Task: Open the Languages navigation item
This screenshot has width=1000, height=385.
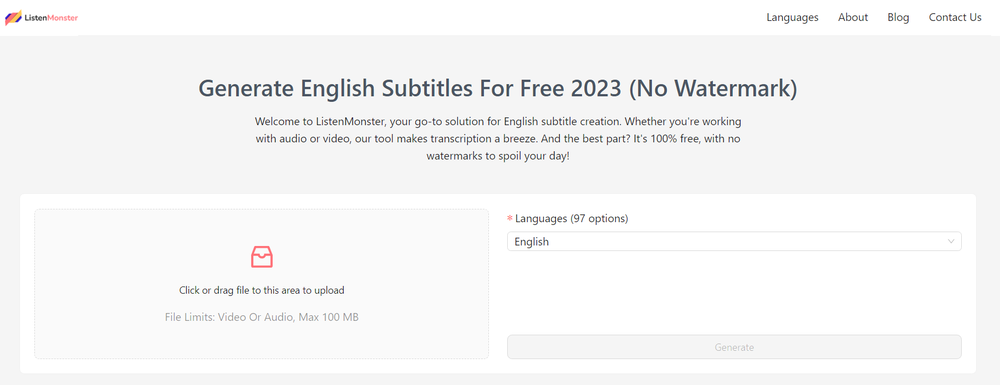Action: click(x=792, y=17)
